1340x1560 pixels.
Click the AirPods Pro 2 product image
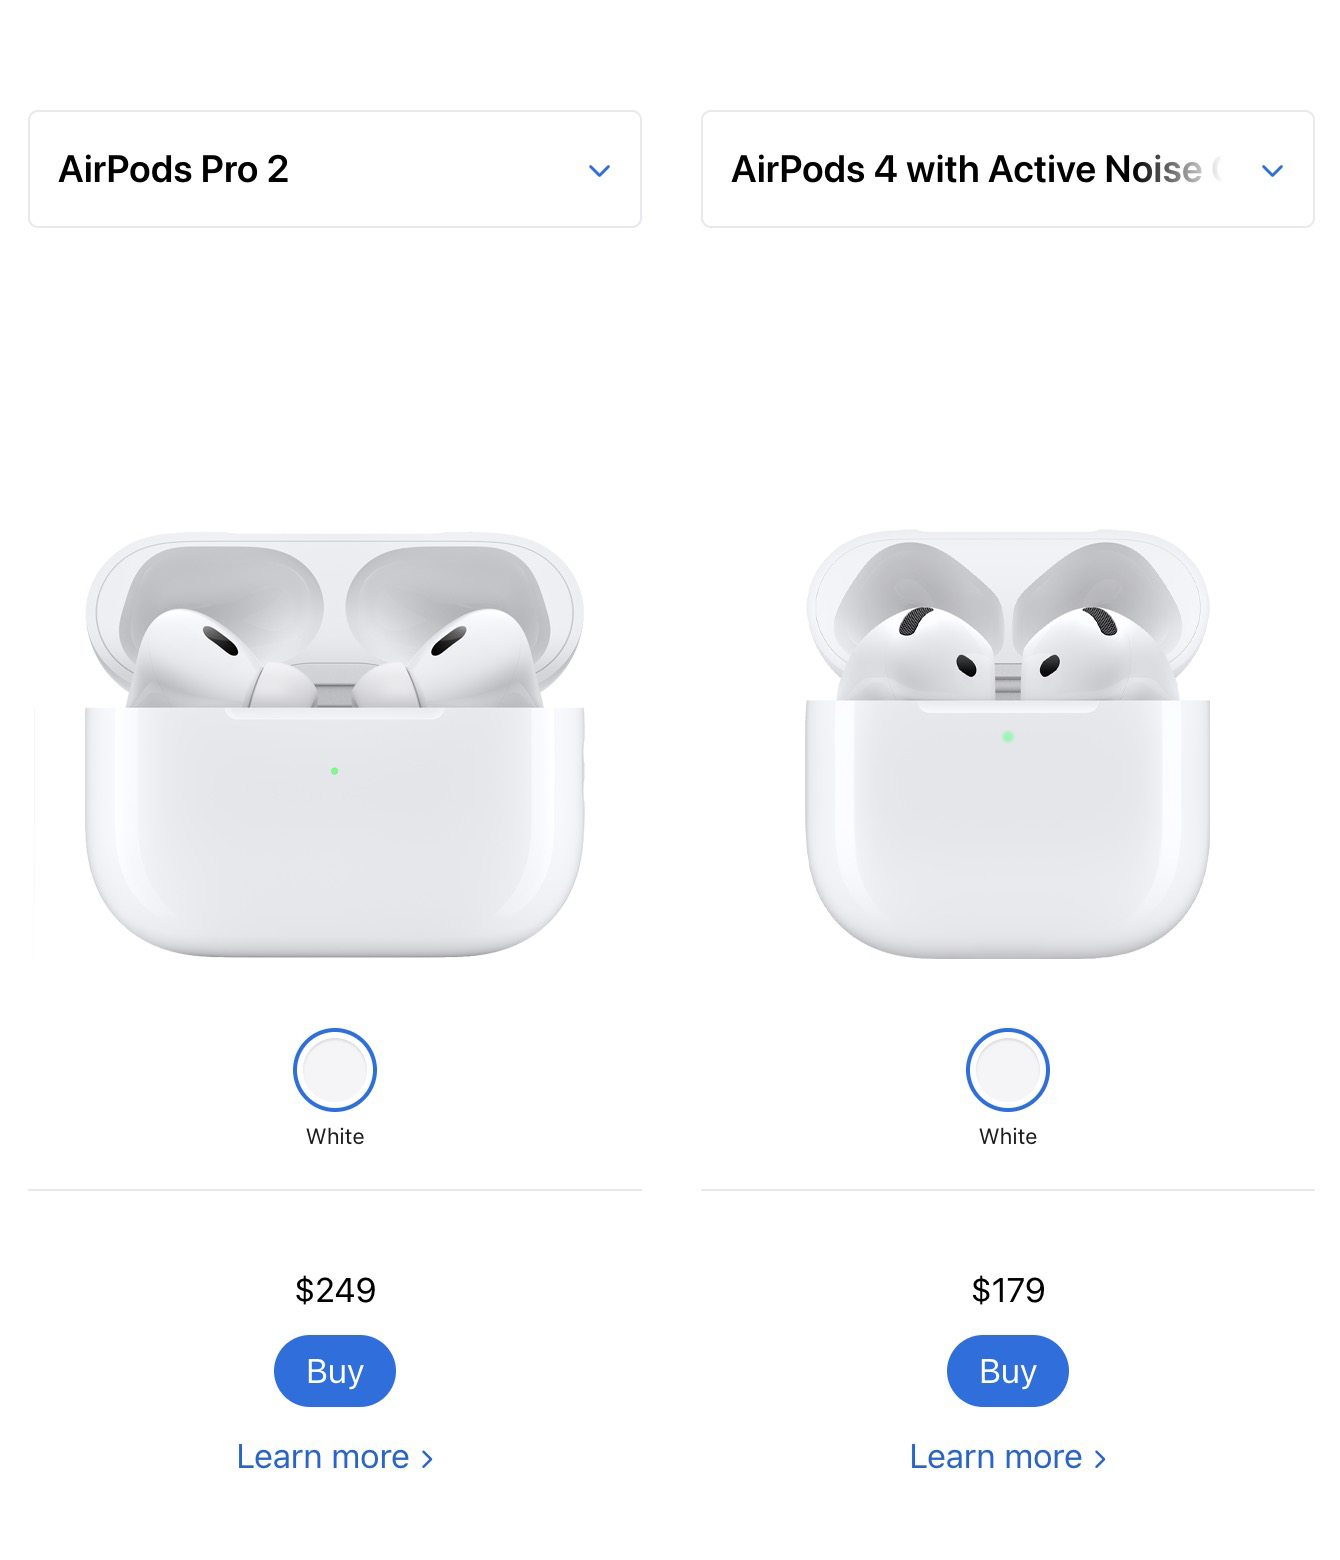click(x=335, y=744)
